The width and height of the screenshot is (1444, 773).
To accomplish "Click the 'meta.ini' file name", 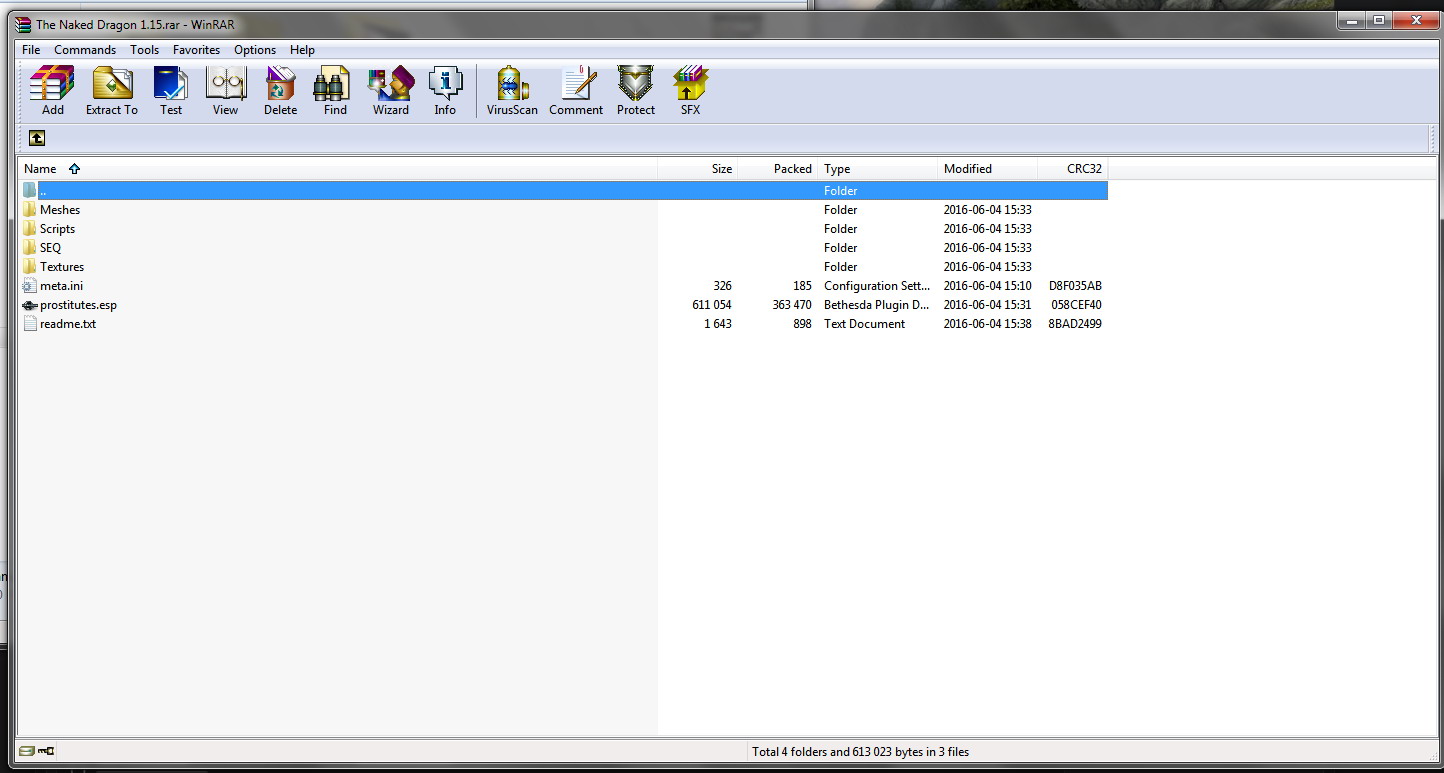I will click(x=62, y=286).
